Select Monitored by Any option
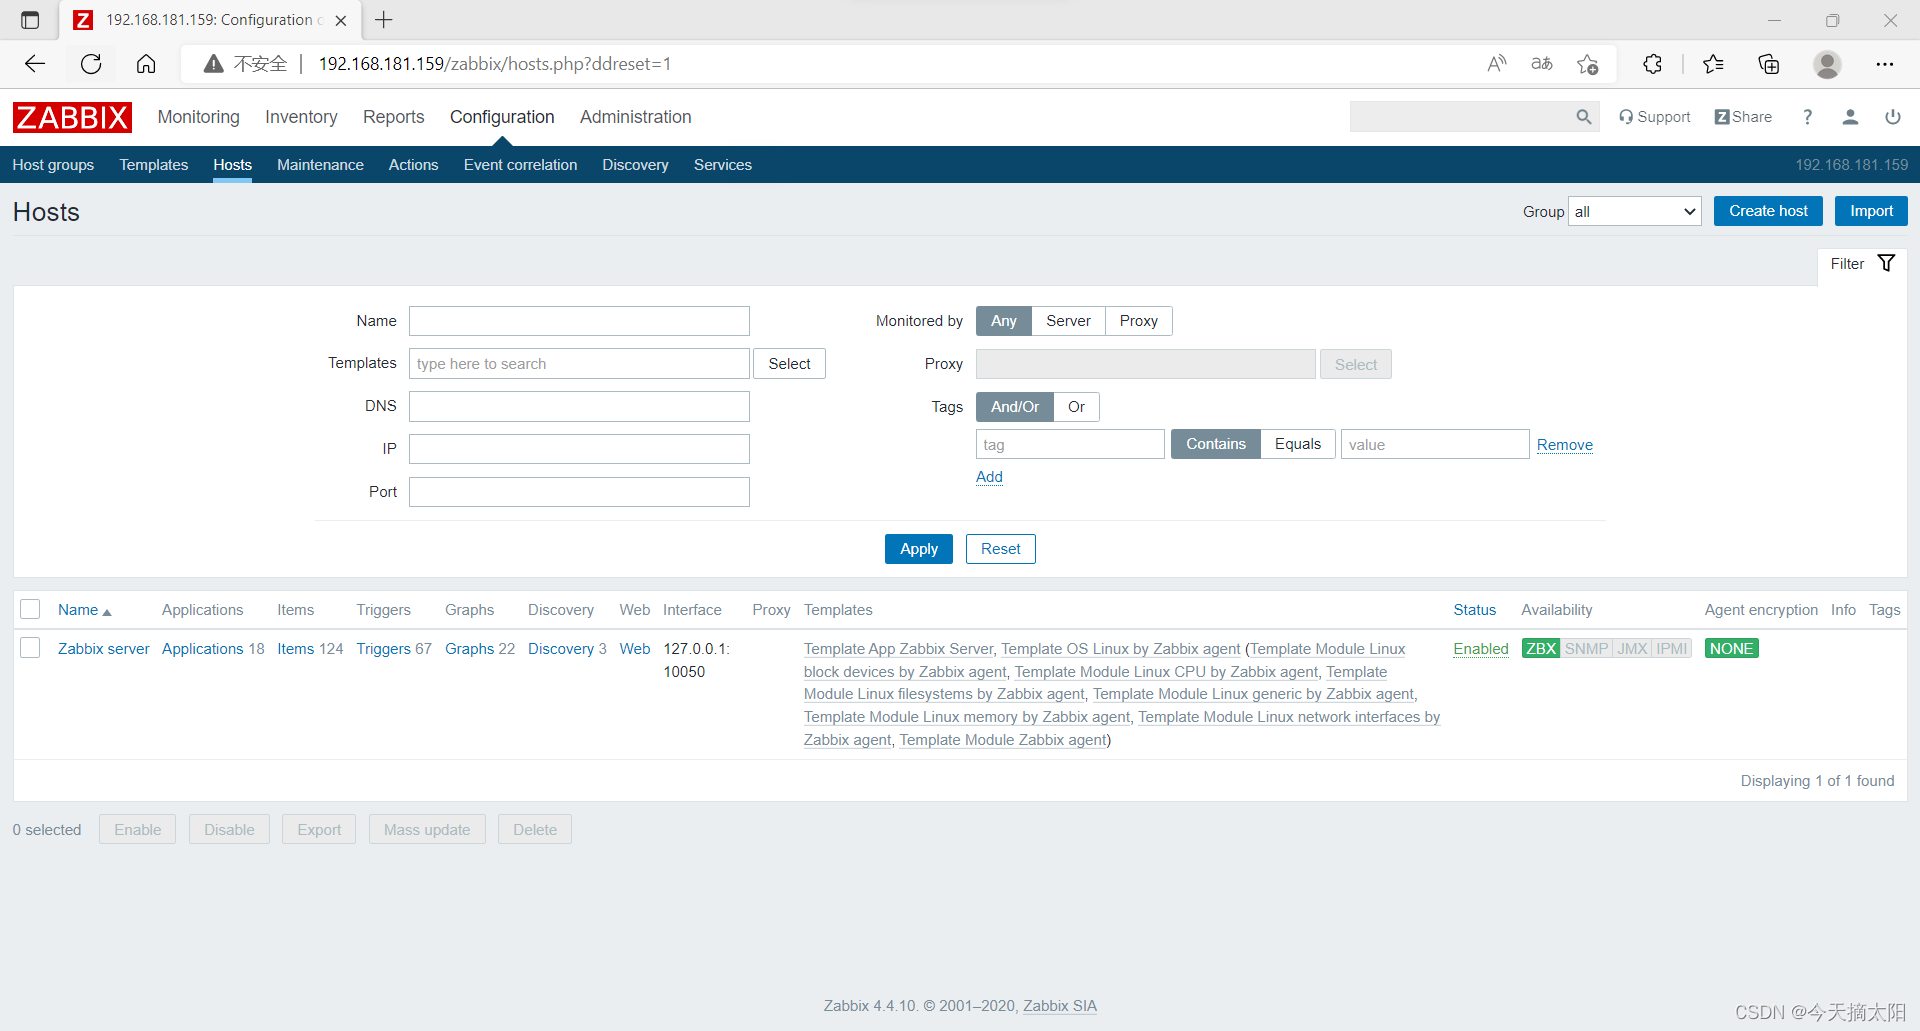Screen dimensions: 1920x1031 coord(1004,321)
